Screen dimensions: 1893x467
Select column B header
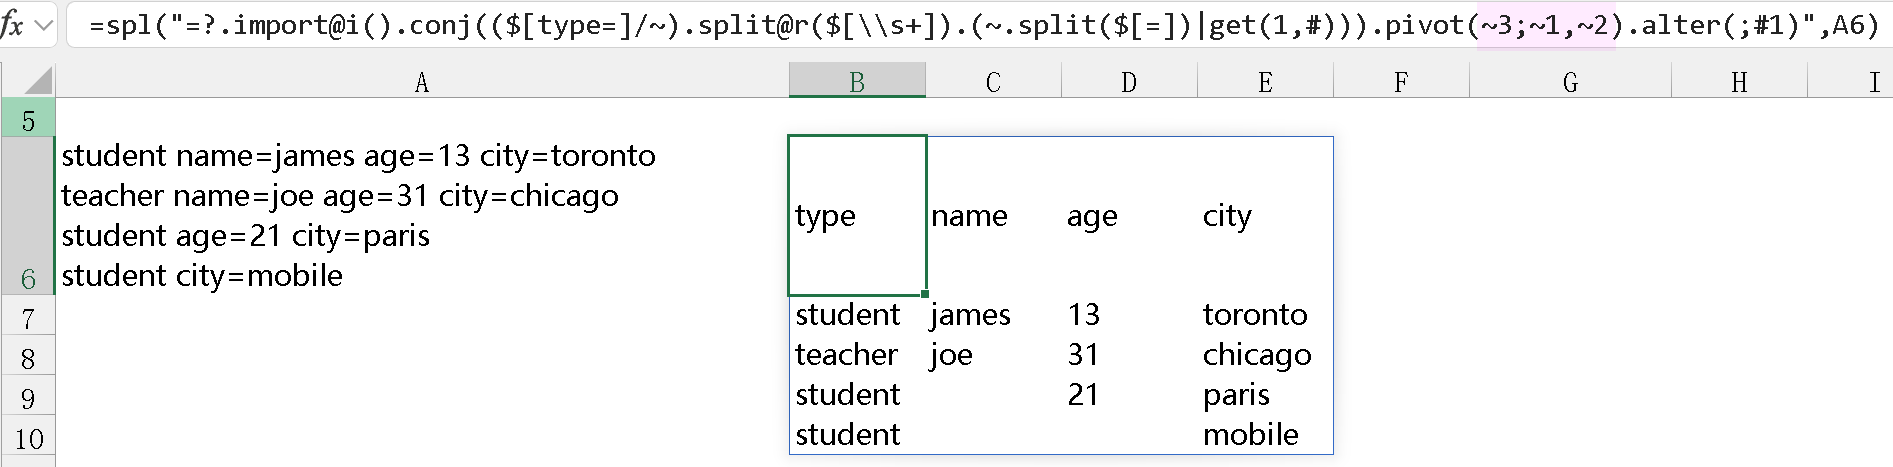click(857, 82)
